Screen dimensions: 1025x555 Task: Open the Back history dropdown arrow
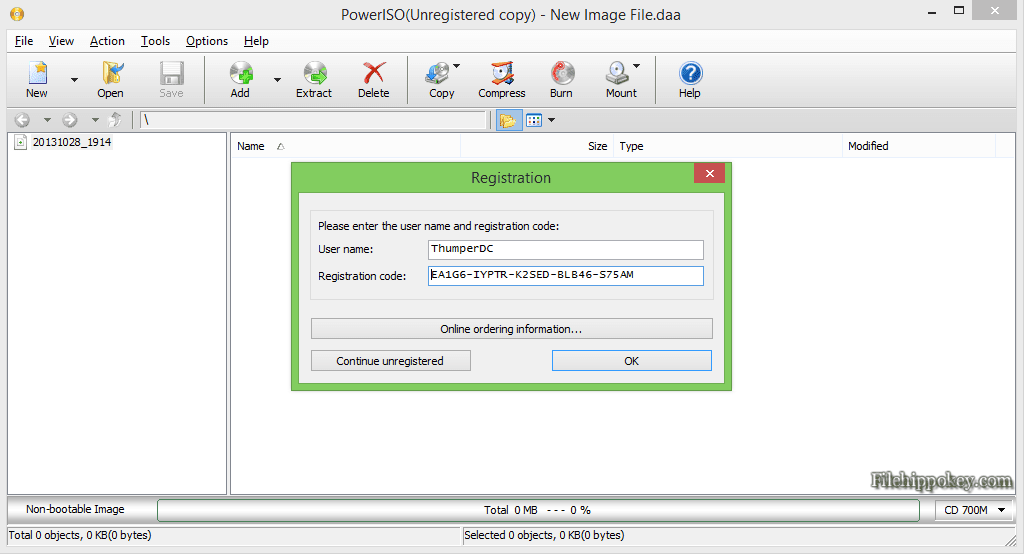[x=47, y=120]
